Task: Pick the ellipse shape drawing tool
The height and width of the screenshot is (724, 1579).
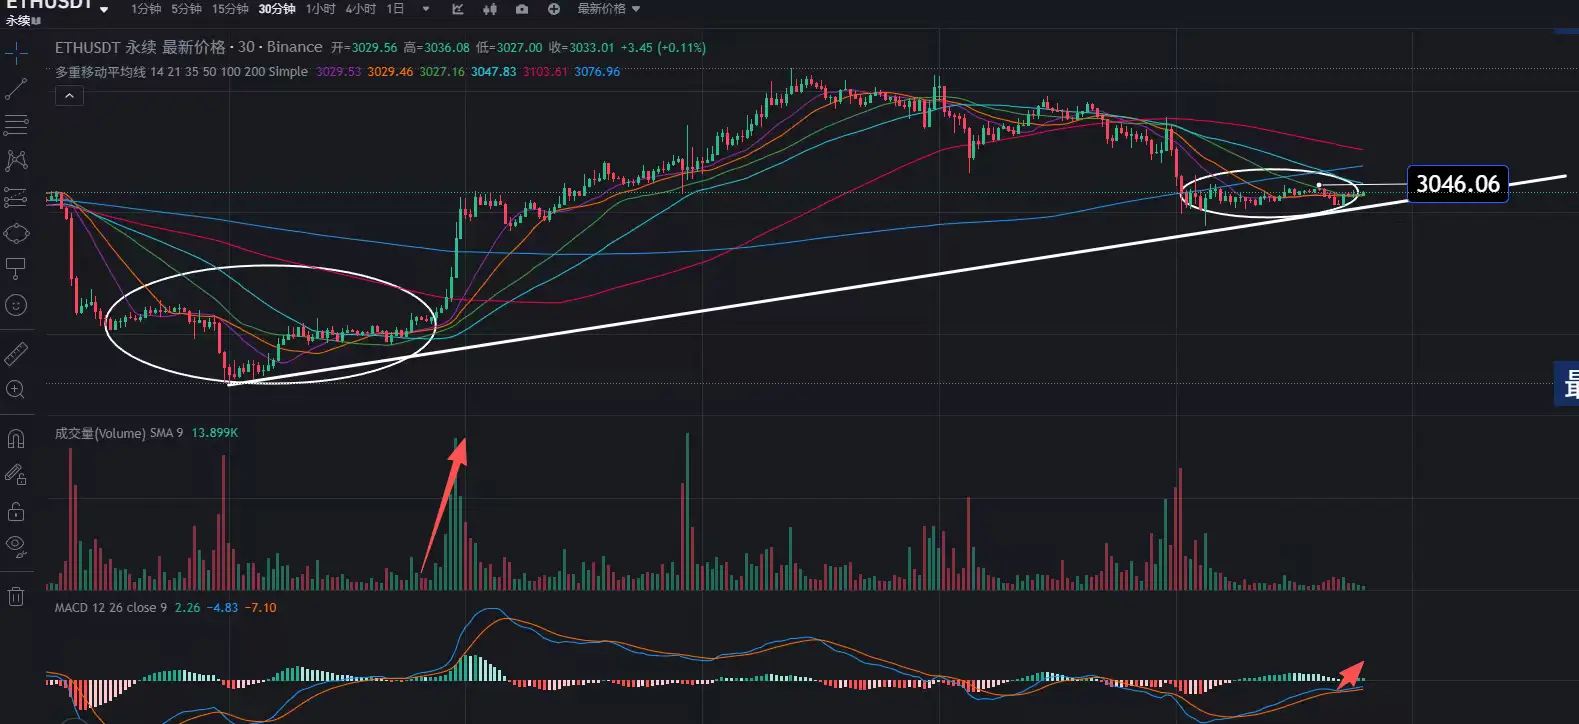Action: tap(16, 233)
